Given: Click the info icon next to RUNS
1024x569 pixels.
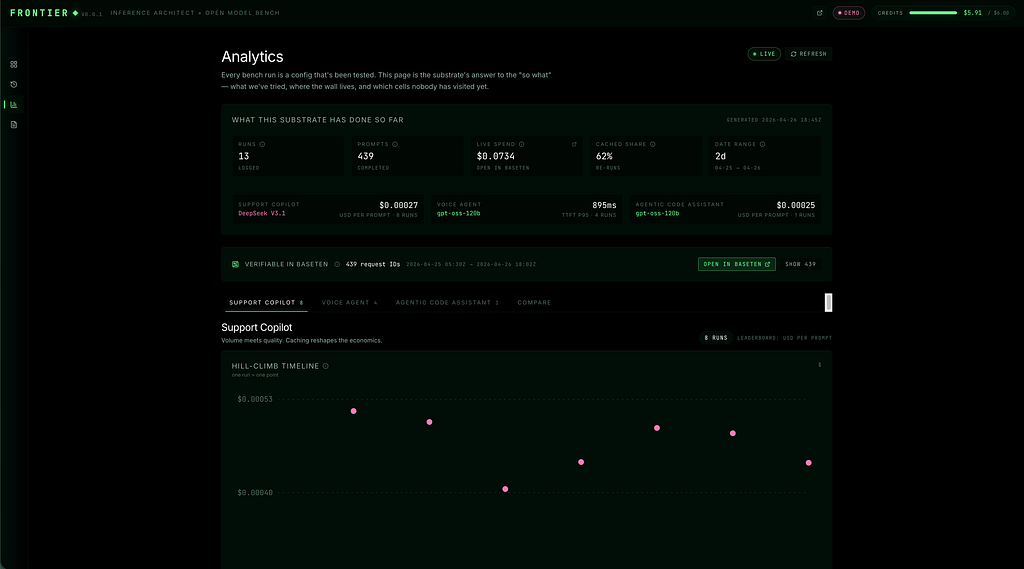Looking at the screenshot, I should (263, 144).
